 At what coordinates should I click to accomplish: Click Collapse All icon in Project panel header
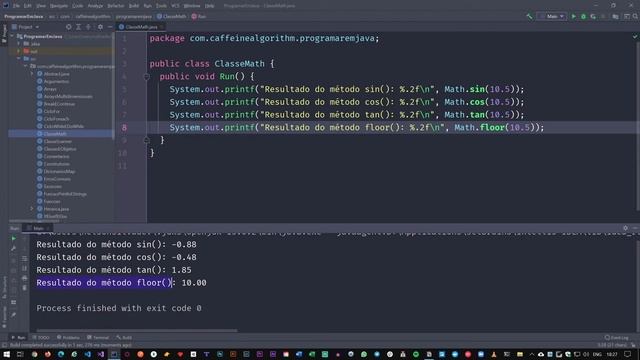coord(88,27)
